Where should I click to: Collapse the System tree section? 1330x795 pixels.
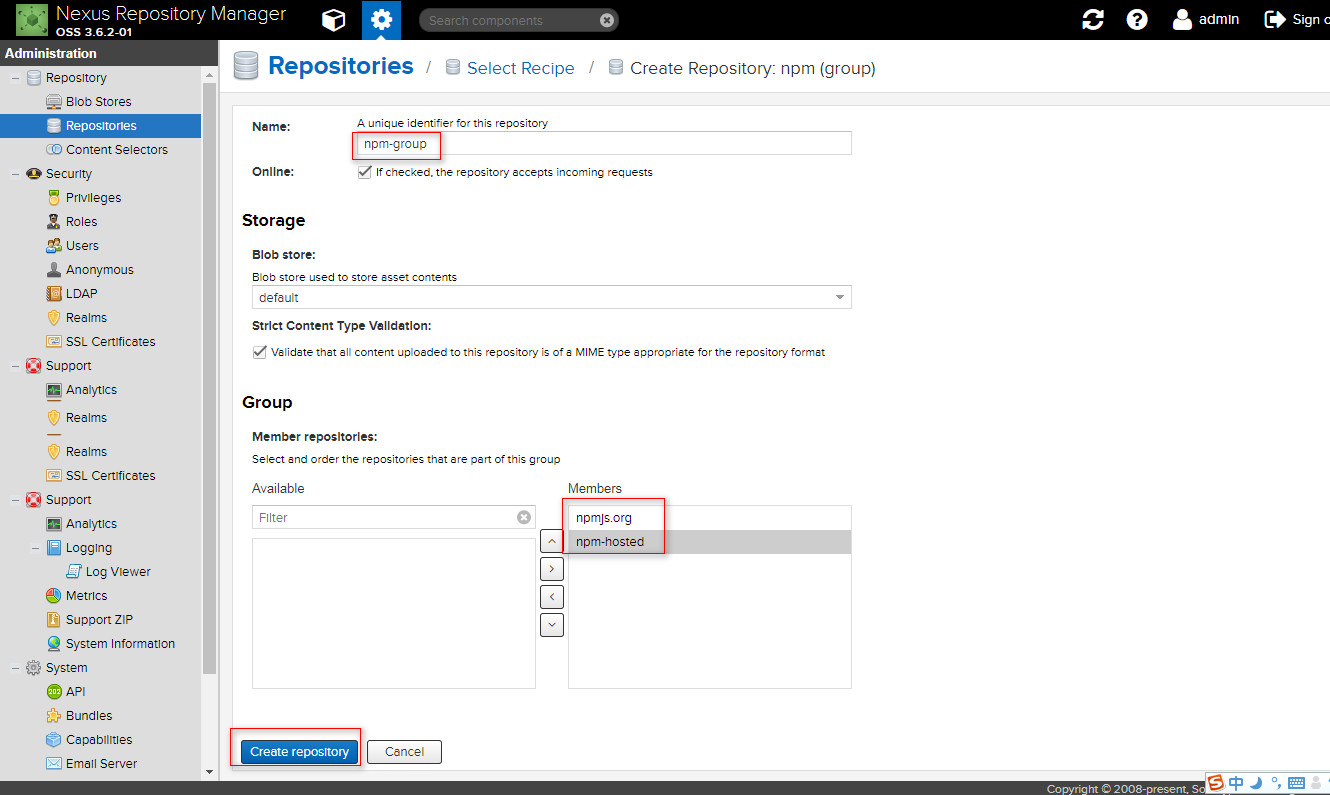pyautogui.click(x=16, y=668)
